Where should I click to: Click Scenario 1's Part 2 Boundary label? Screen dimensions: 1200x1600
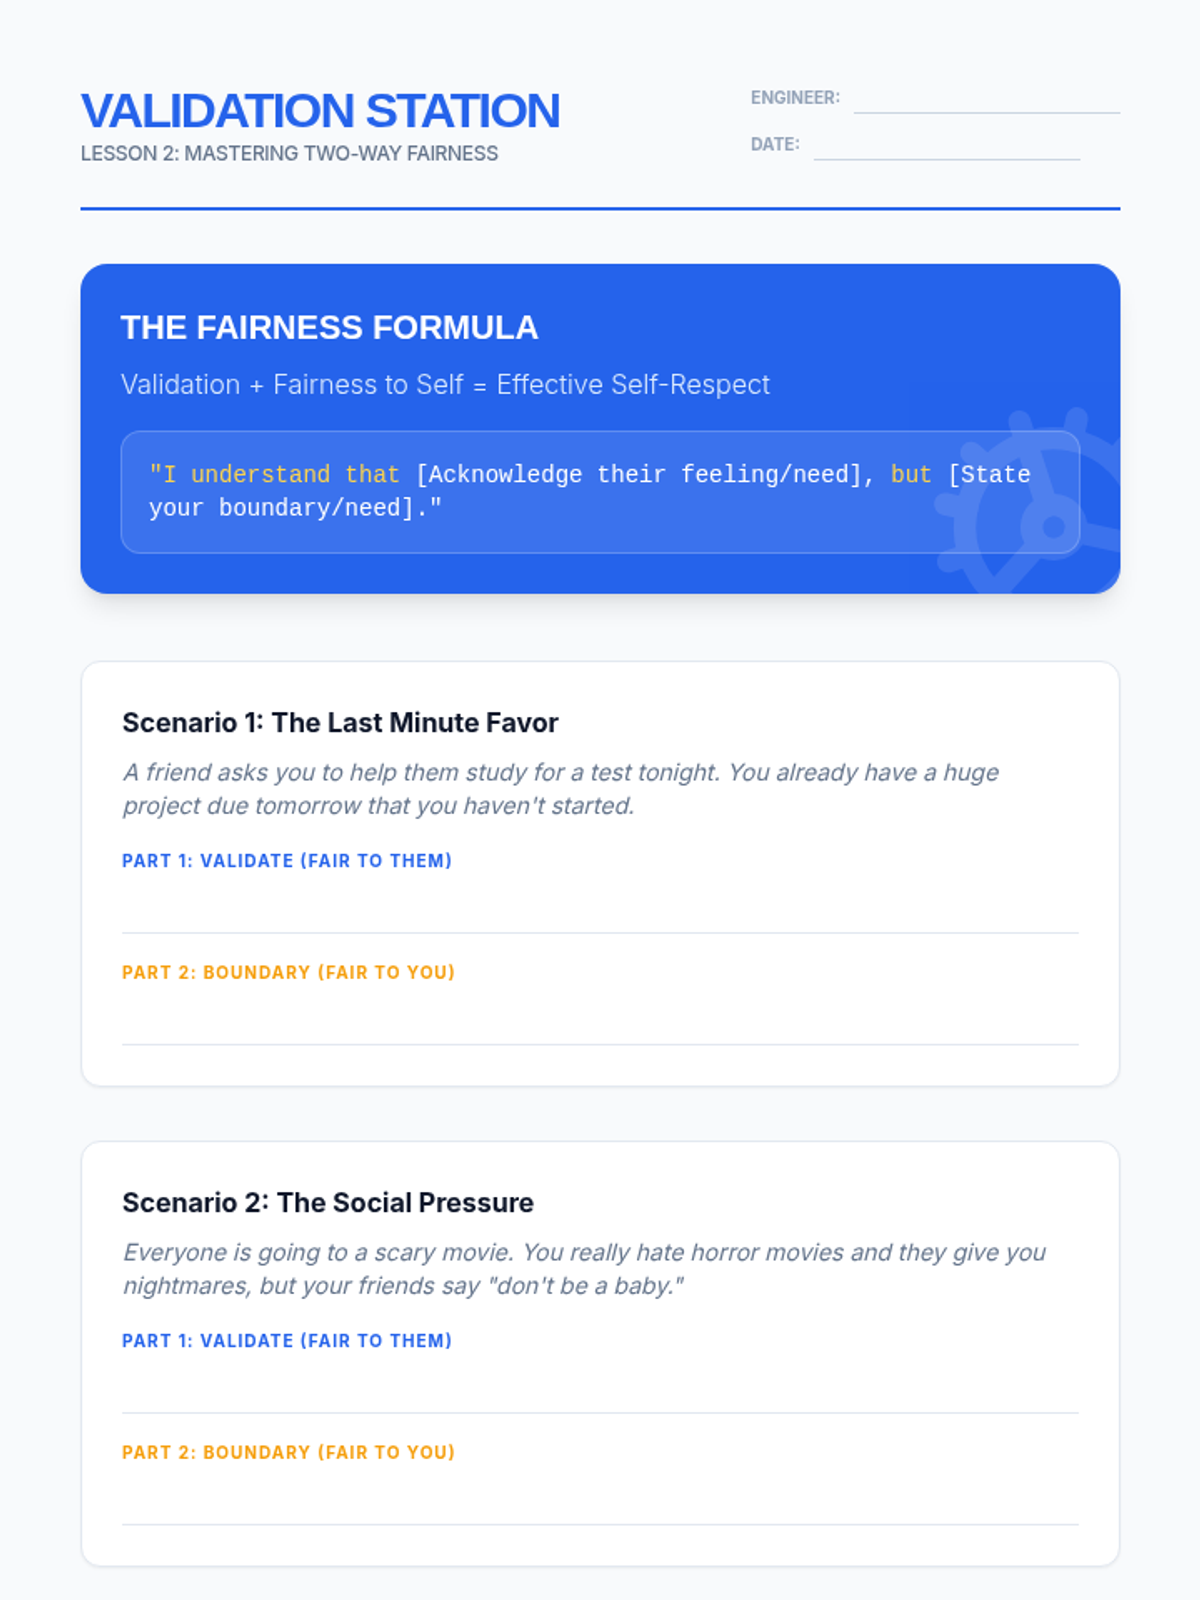[288, 973]
